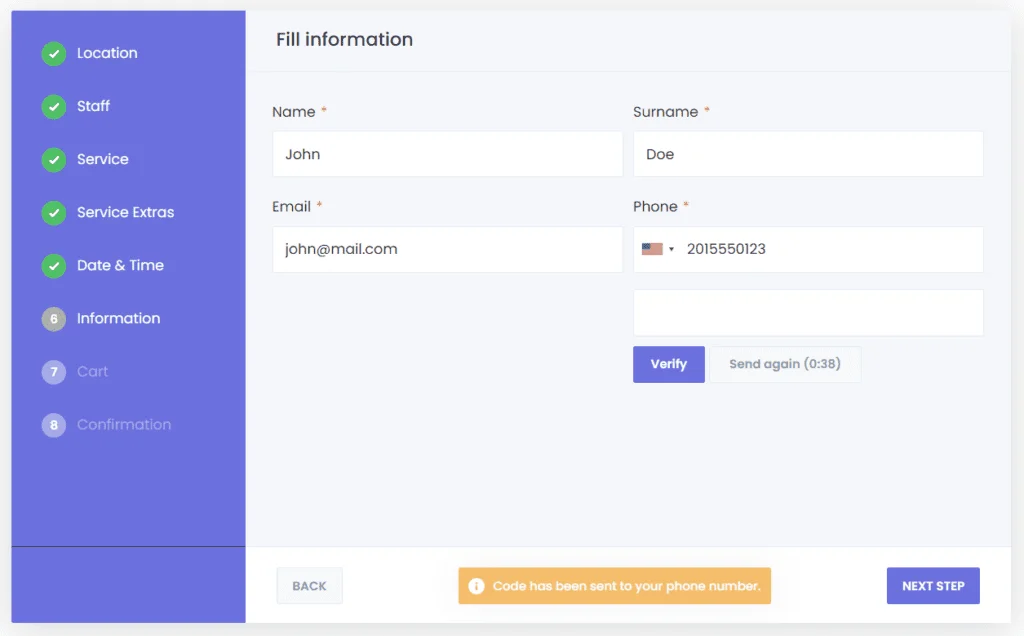Select the Information step label
The width and height of the screenshot is (1024, 636).
[x=118, y=318]
